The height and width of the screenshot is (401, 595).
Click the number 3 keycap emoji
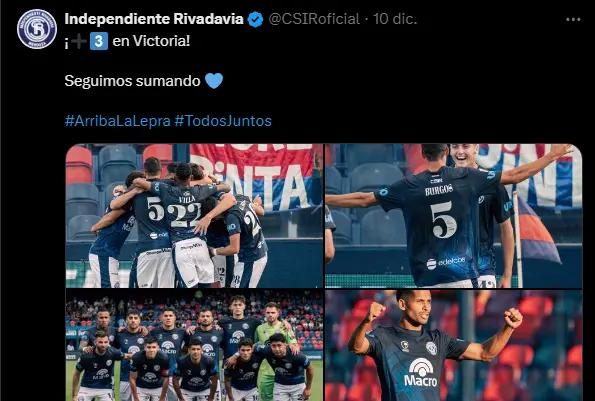(99, 41)
